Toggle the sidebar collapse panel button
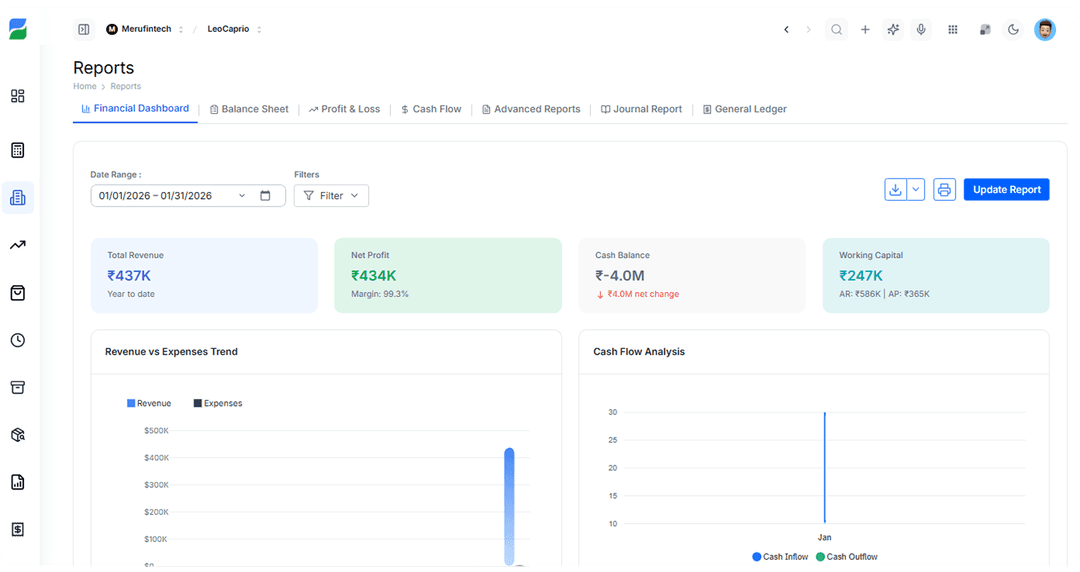The height and width of the screenshot is (572, 1080). point(83,30)
